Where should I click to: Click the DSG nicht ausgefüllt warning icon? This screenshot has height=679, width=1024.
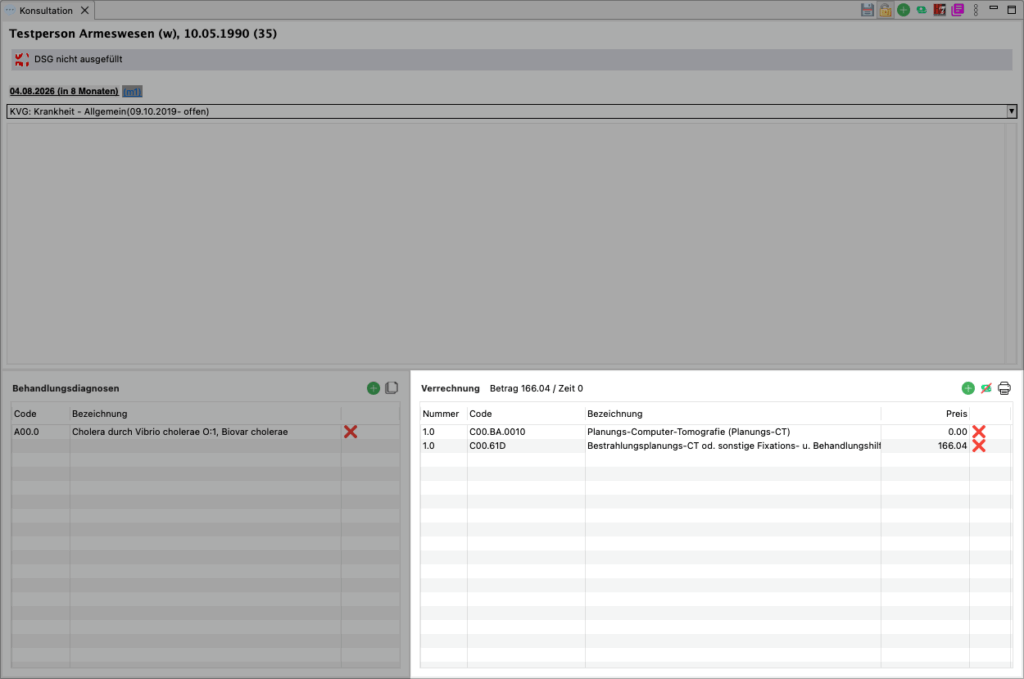(22, 60)
